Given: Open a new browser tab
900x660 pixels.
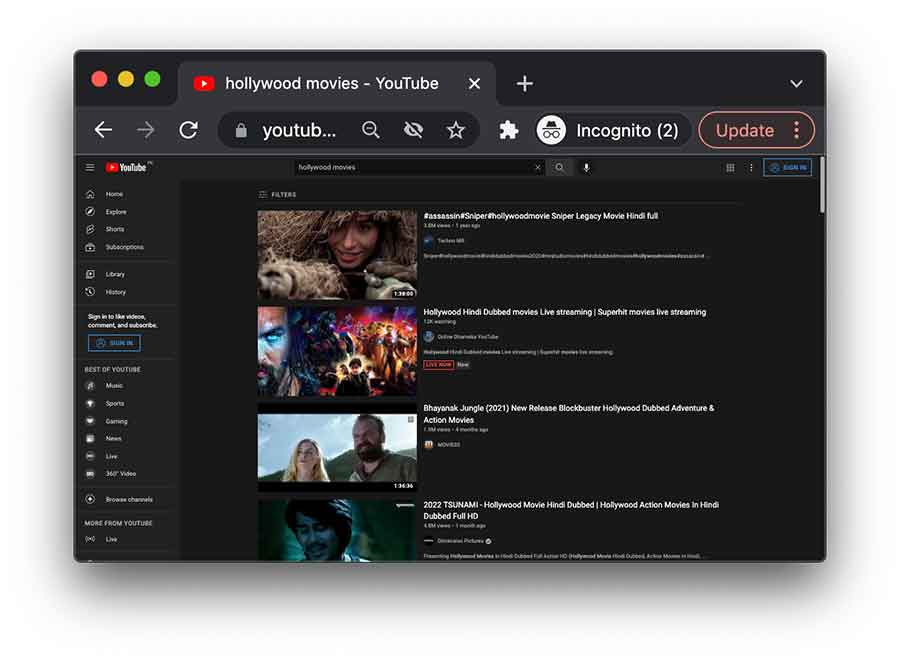Looking at the screenshot, I should click(525, 84).
